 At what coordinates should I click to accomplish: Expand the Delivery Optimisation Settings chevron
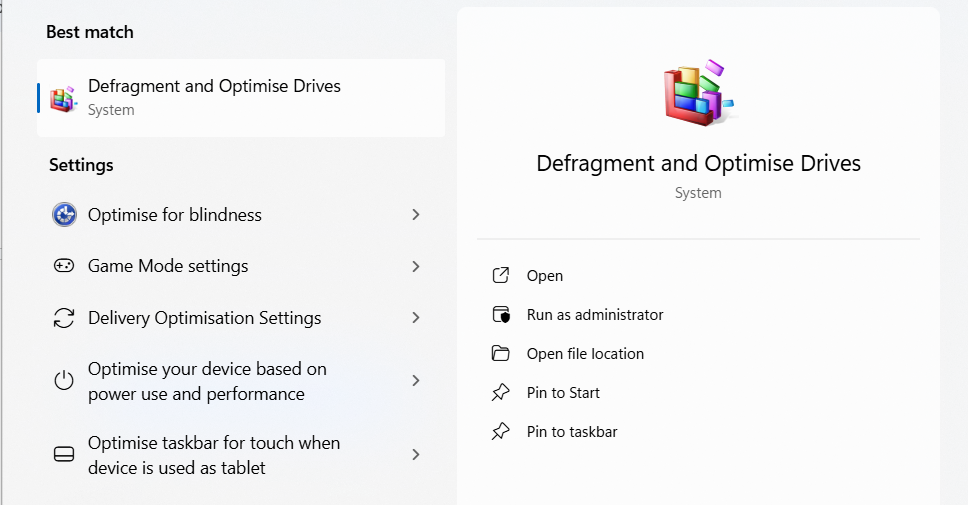(416, 318)
